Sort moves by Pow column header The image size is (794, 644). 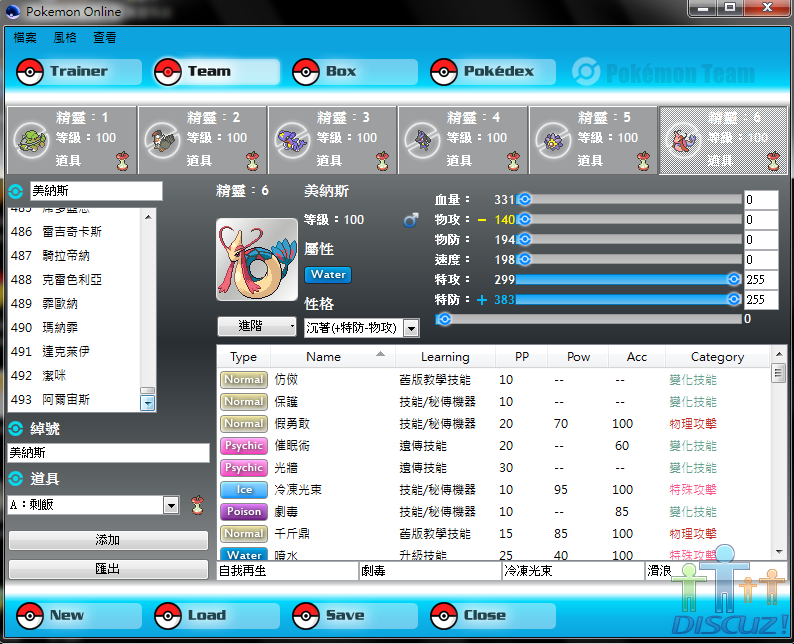point(578,357)
